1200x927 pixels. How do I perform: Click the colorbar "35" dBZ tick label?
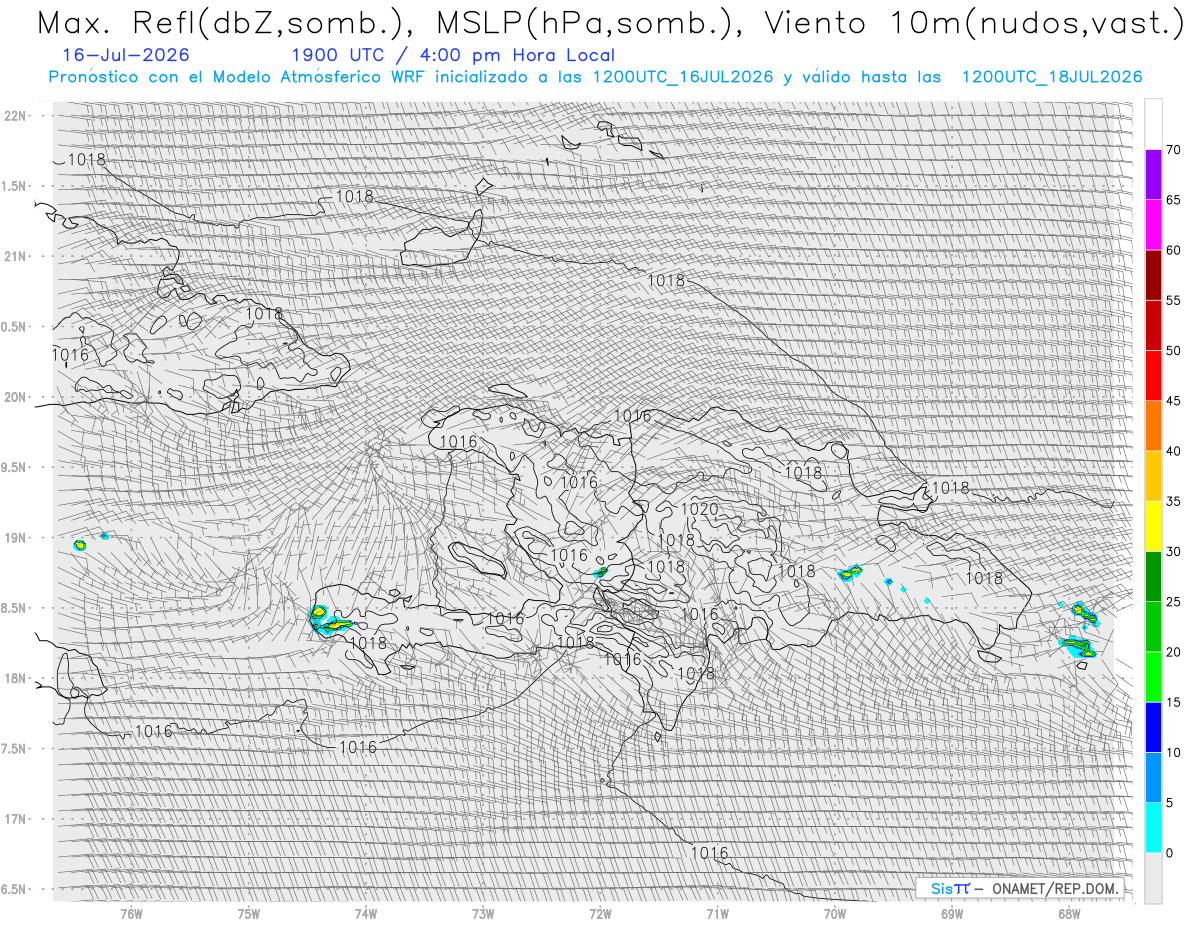pos(1174,501)
